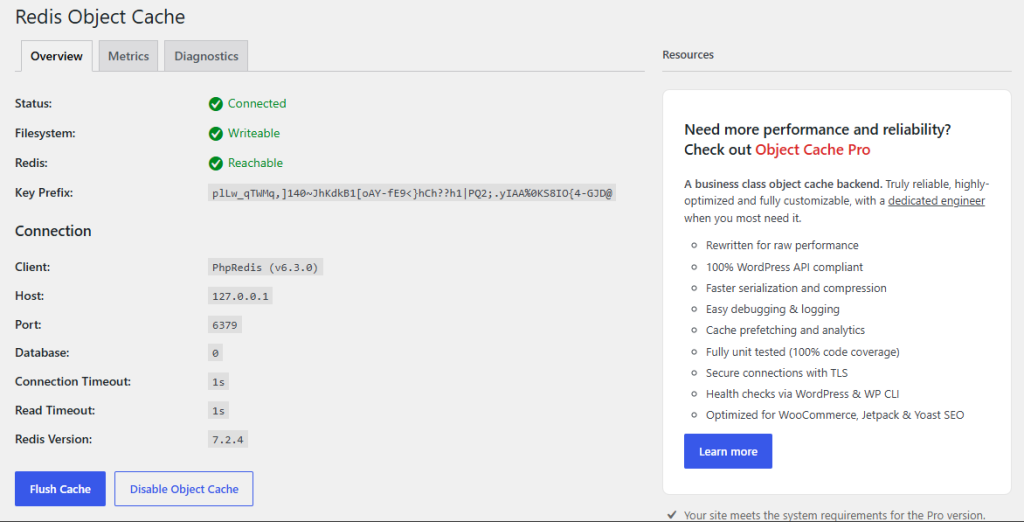Click the Redis Version label
1024x522 pixels.
54,439
